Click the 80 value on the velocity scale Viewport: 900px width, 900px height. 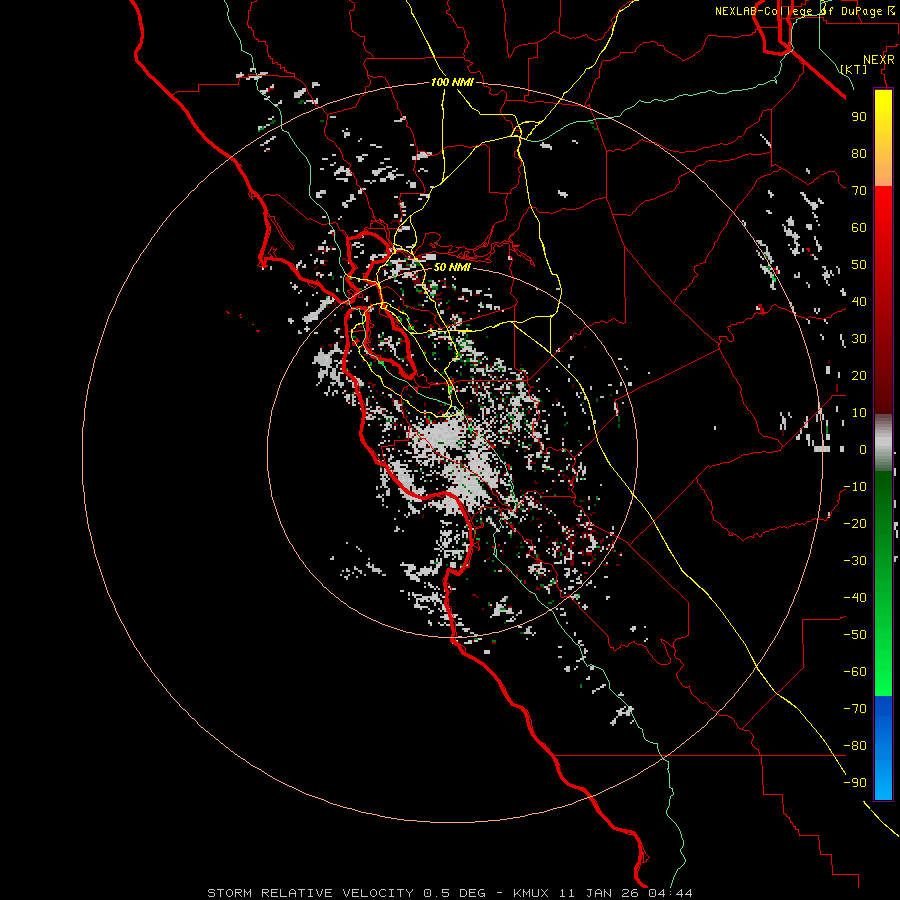tap(859, 154)
